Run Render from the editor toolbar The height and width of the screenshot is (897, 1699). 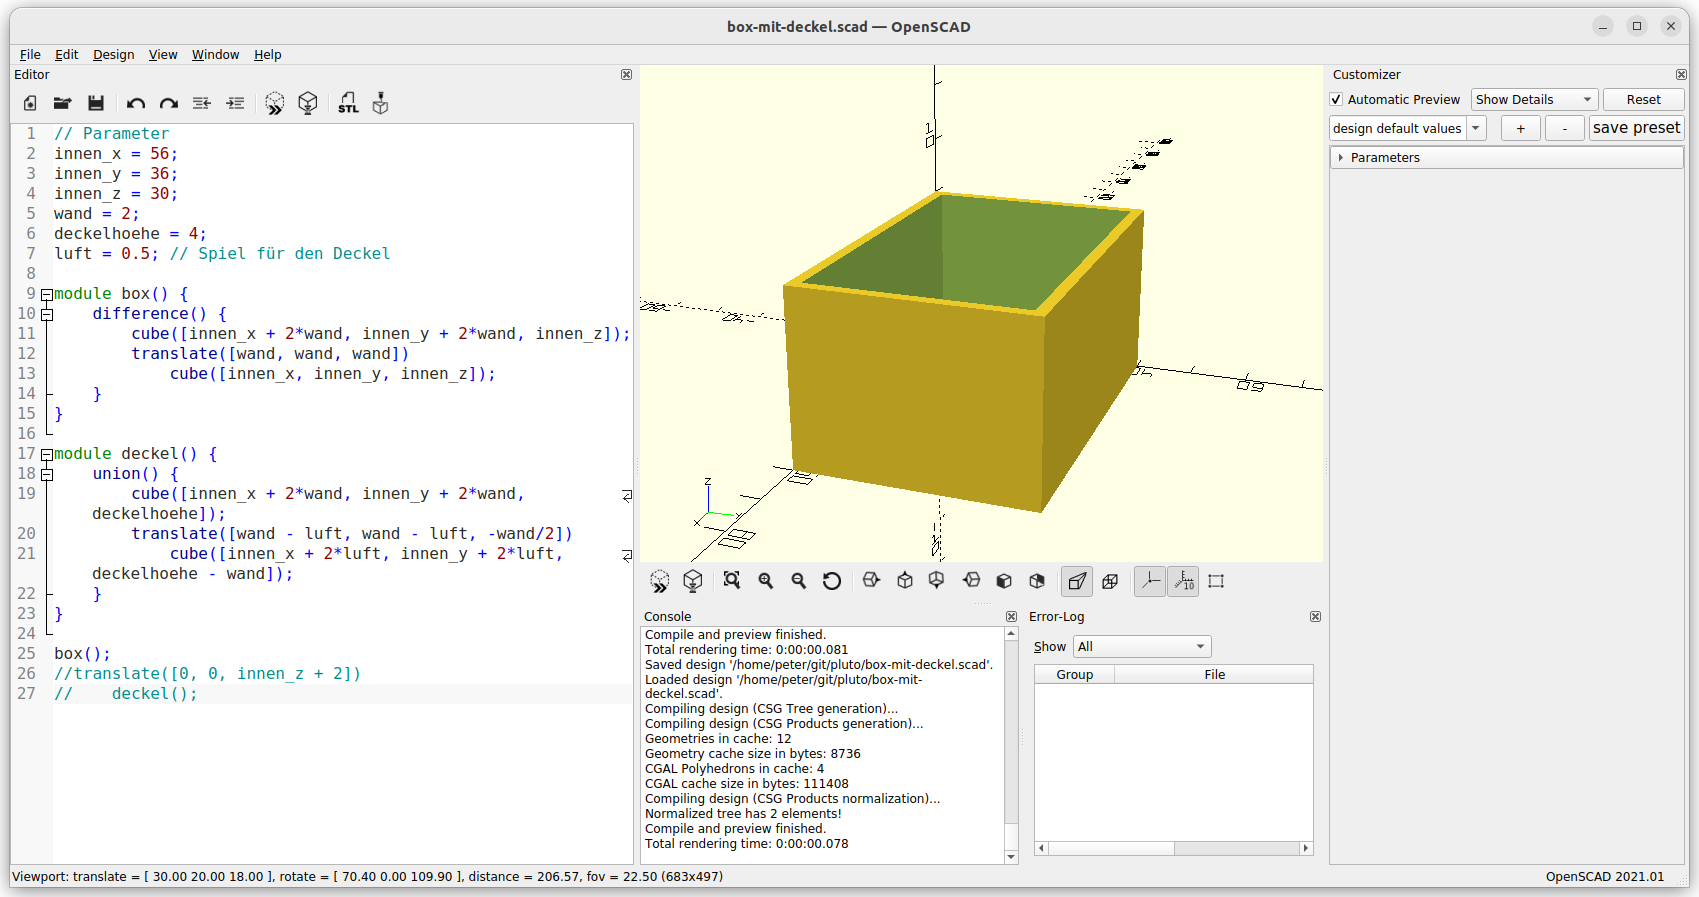point(308,103)
